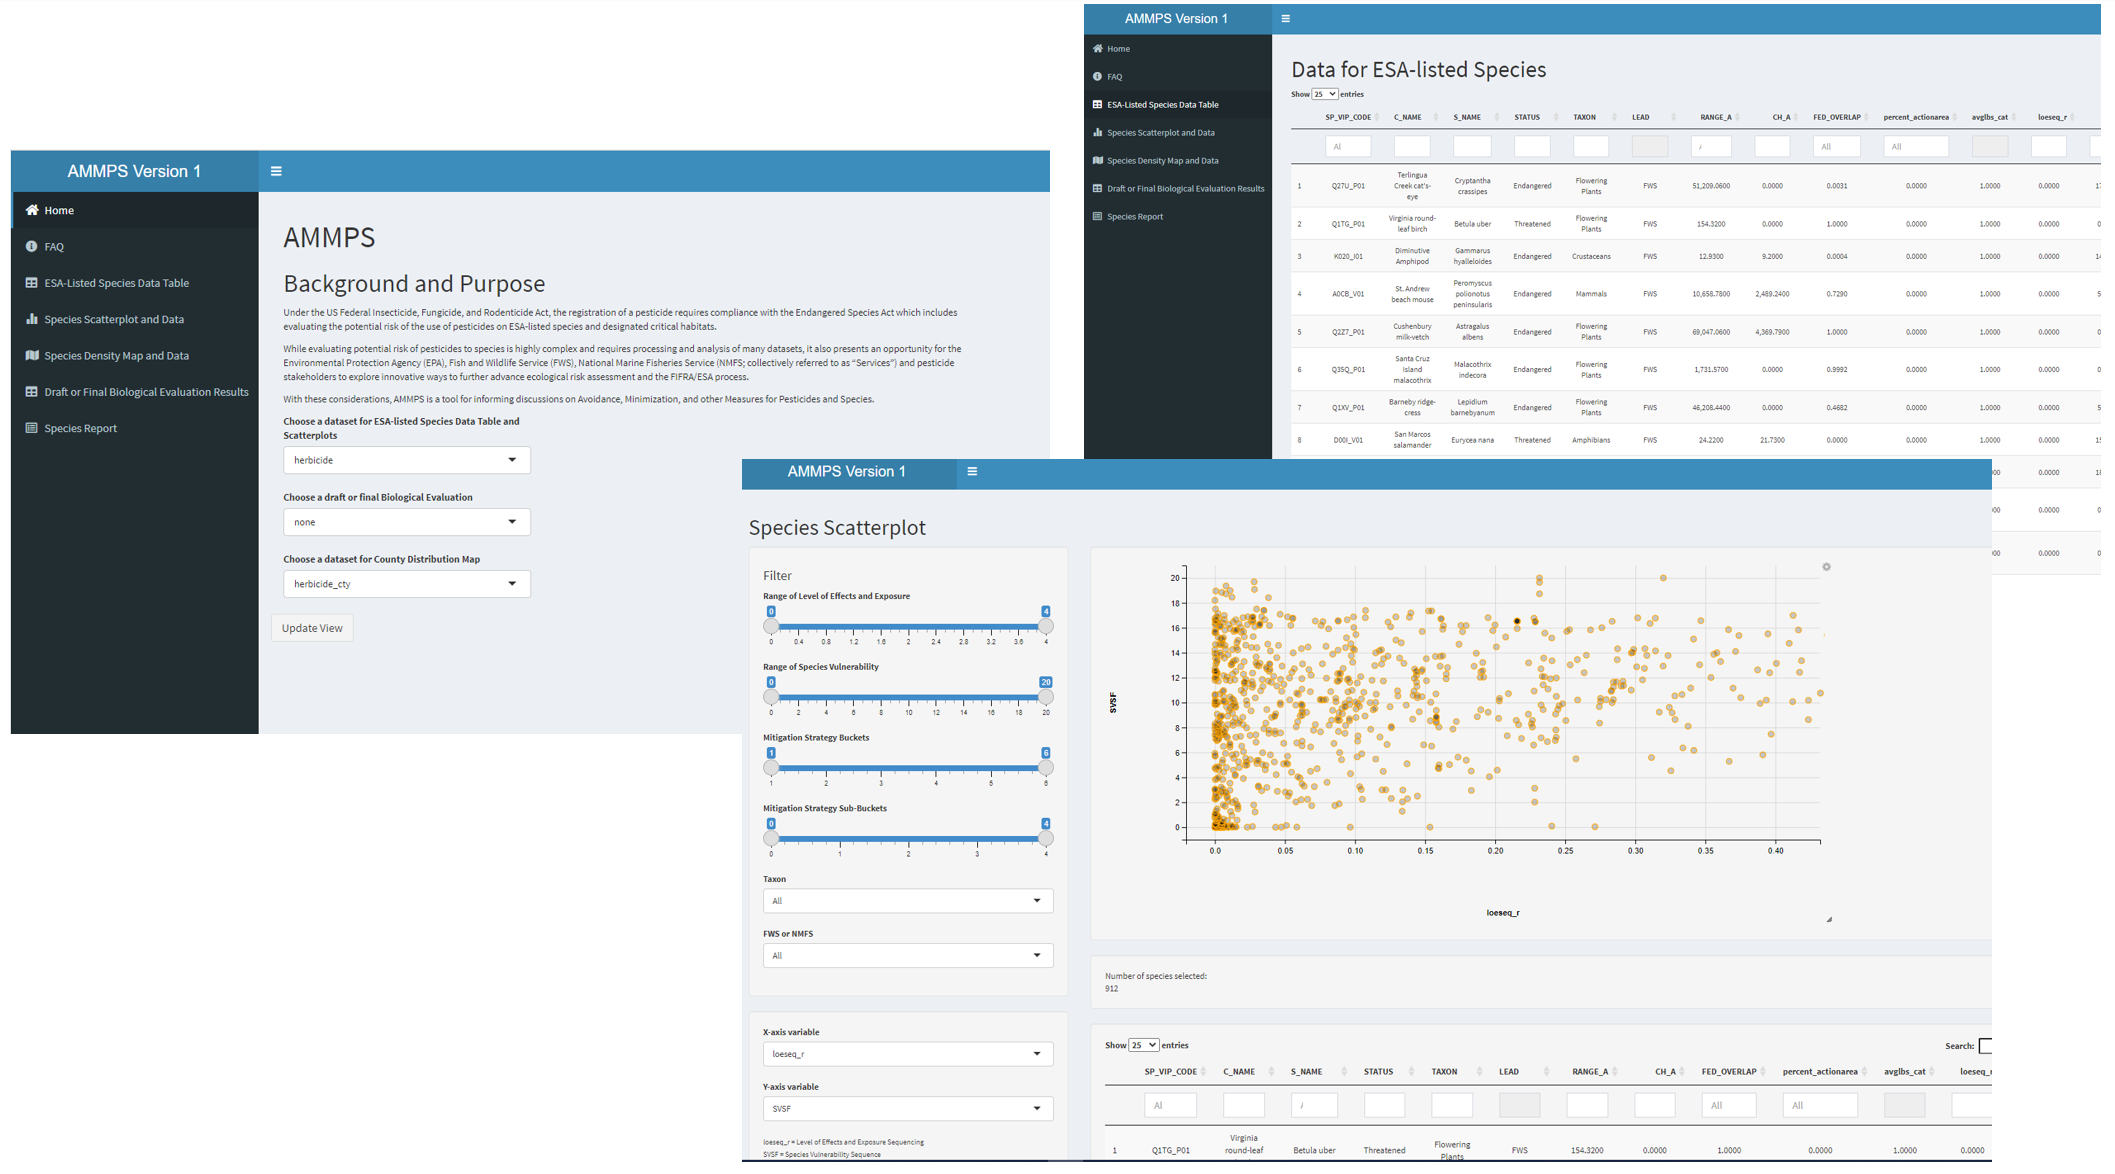Click the Mitigation Strategy Buckets slider left handle
This screenshot has width=2115, height=1174.
coord(771,768)
